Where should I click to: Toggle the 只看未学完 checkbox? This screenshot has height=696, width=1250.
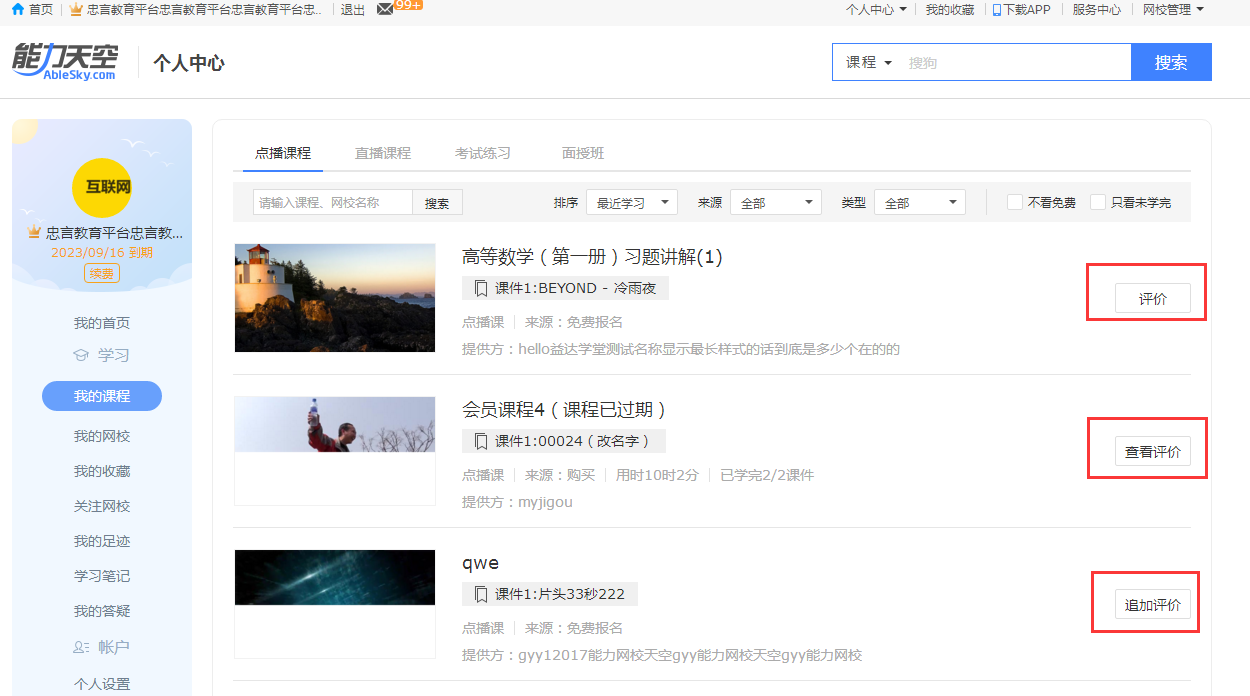(1098, 202)
